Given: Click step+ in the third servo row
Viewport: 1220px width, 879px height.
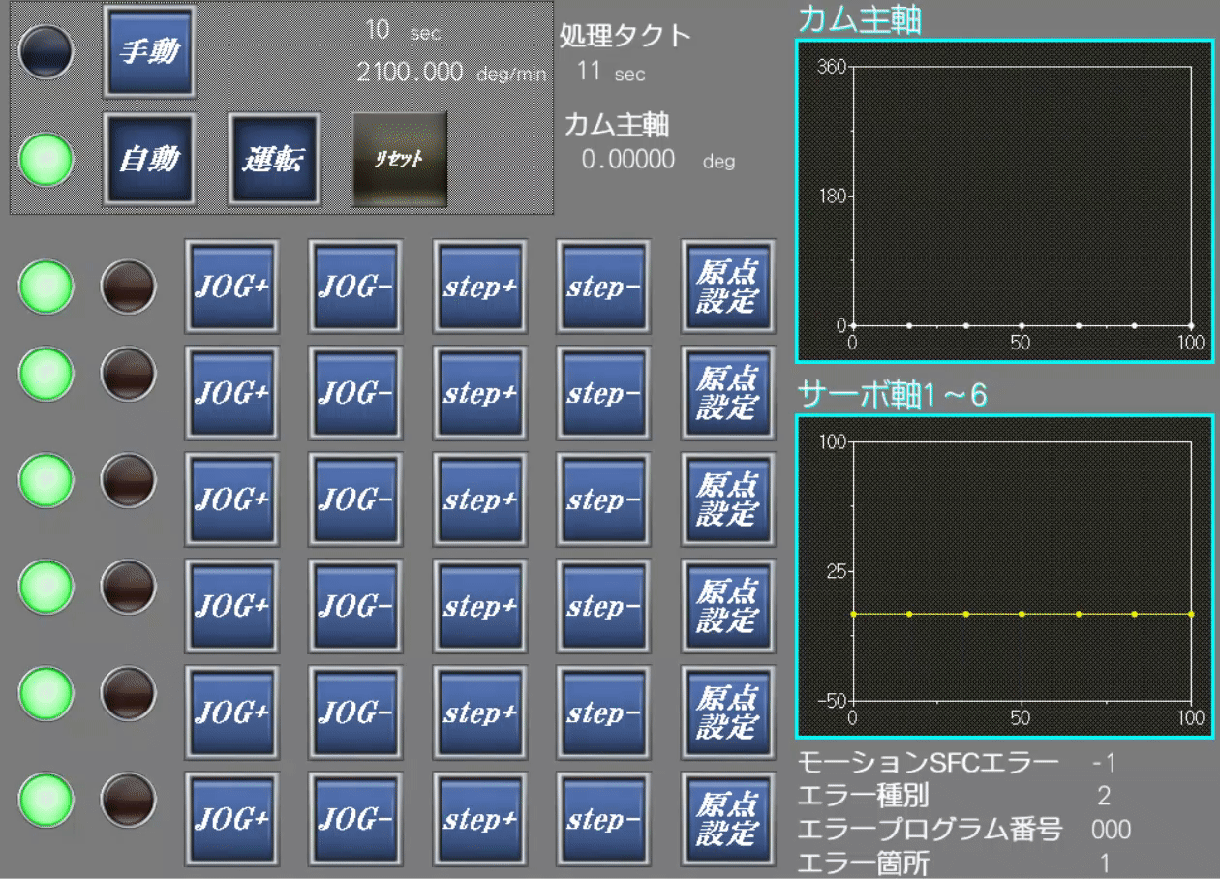Looking at the screenshot, I should (x=480, y=499).
